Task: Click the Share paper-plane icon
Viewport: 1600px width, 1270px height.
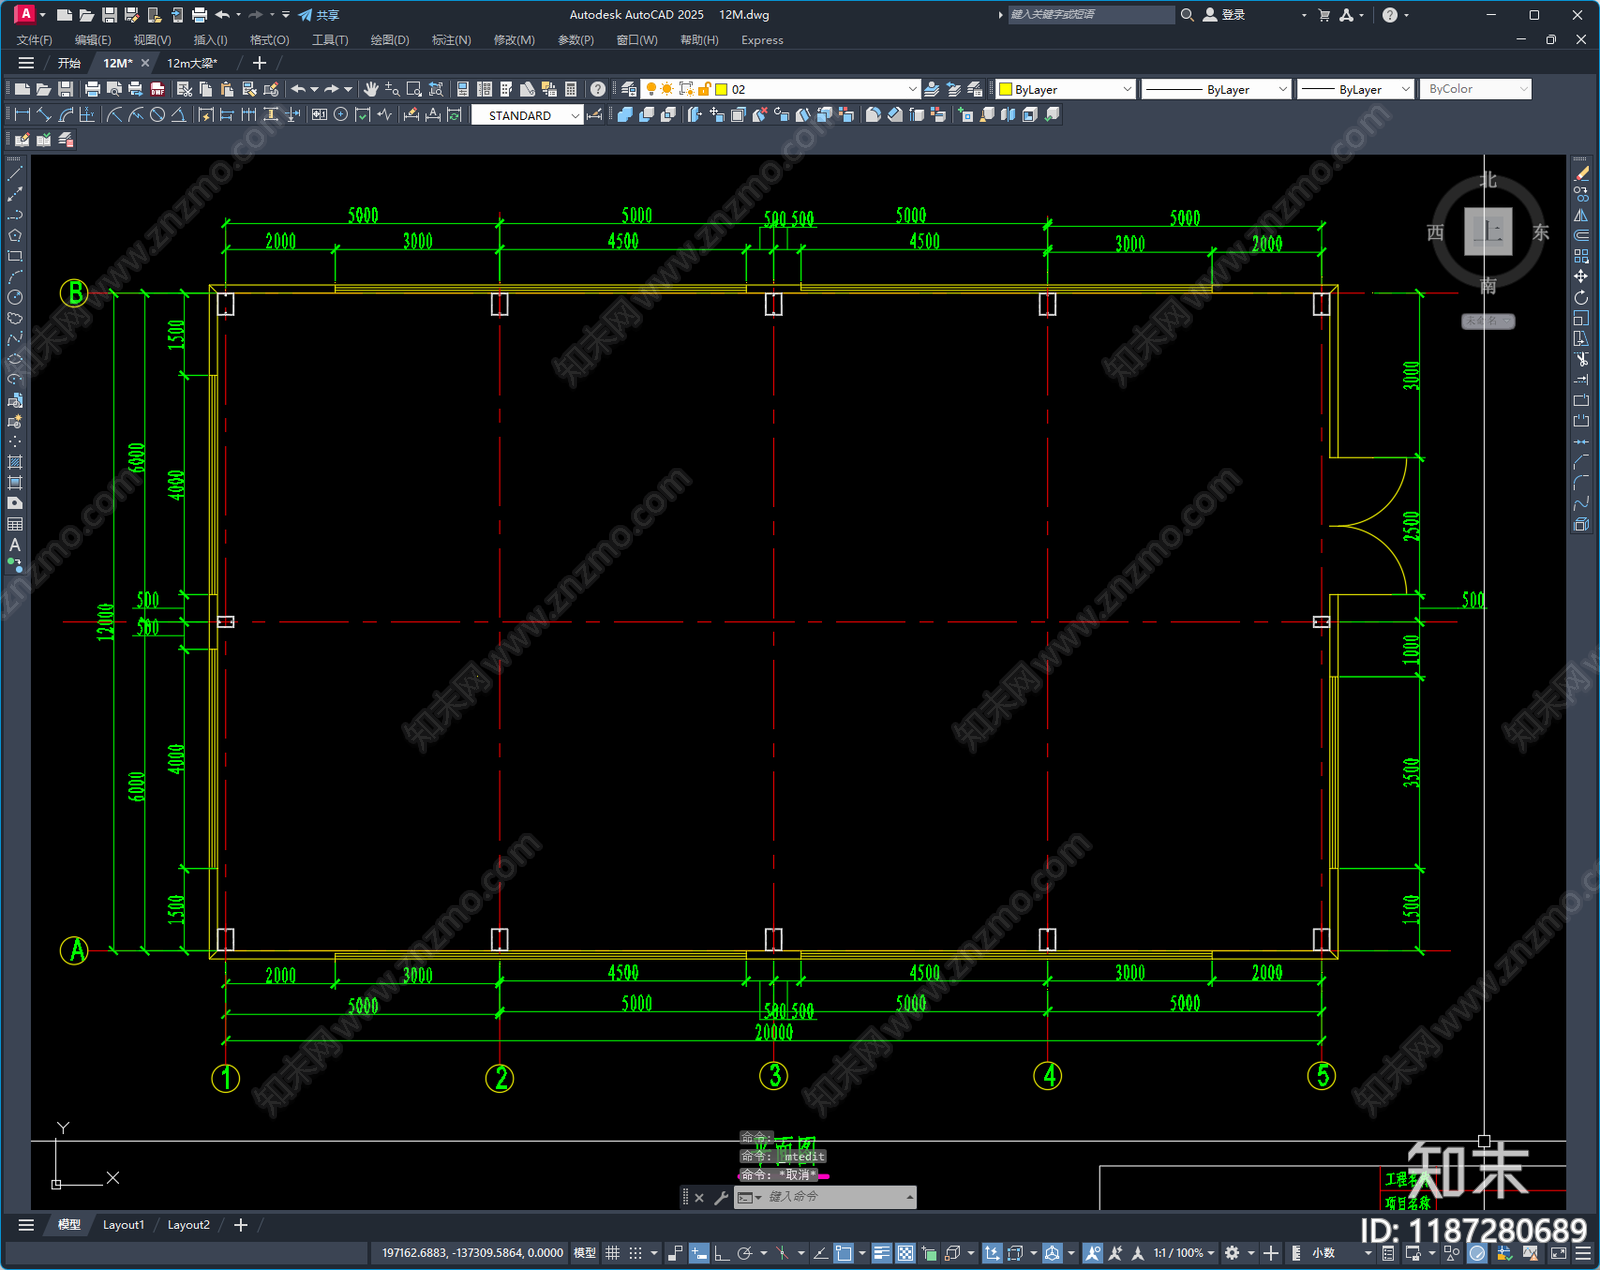Action: click(305, 15)
